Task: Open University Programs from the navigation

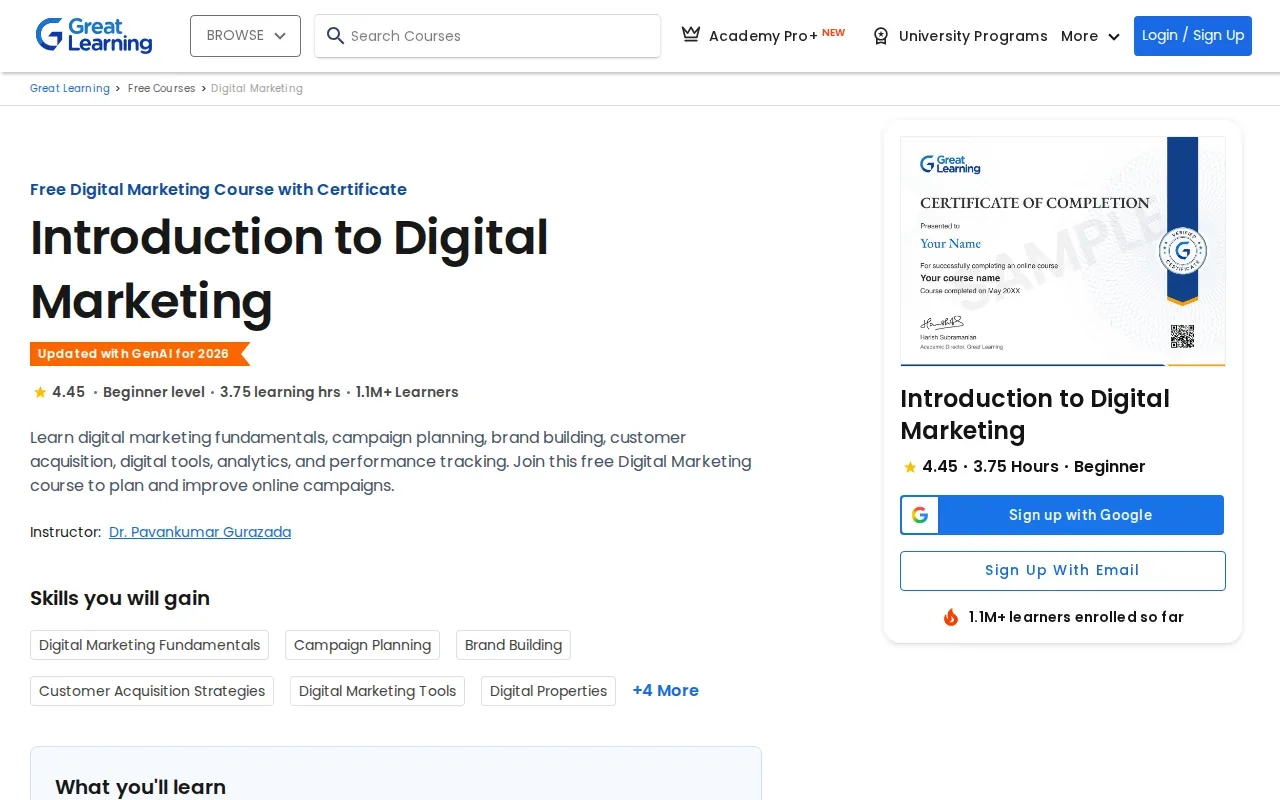Action: pyautogui.click(x=960, y=36)
